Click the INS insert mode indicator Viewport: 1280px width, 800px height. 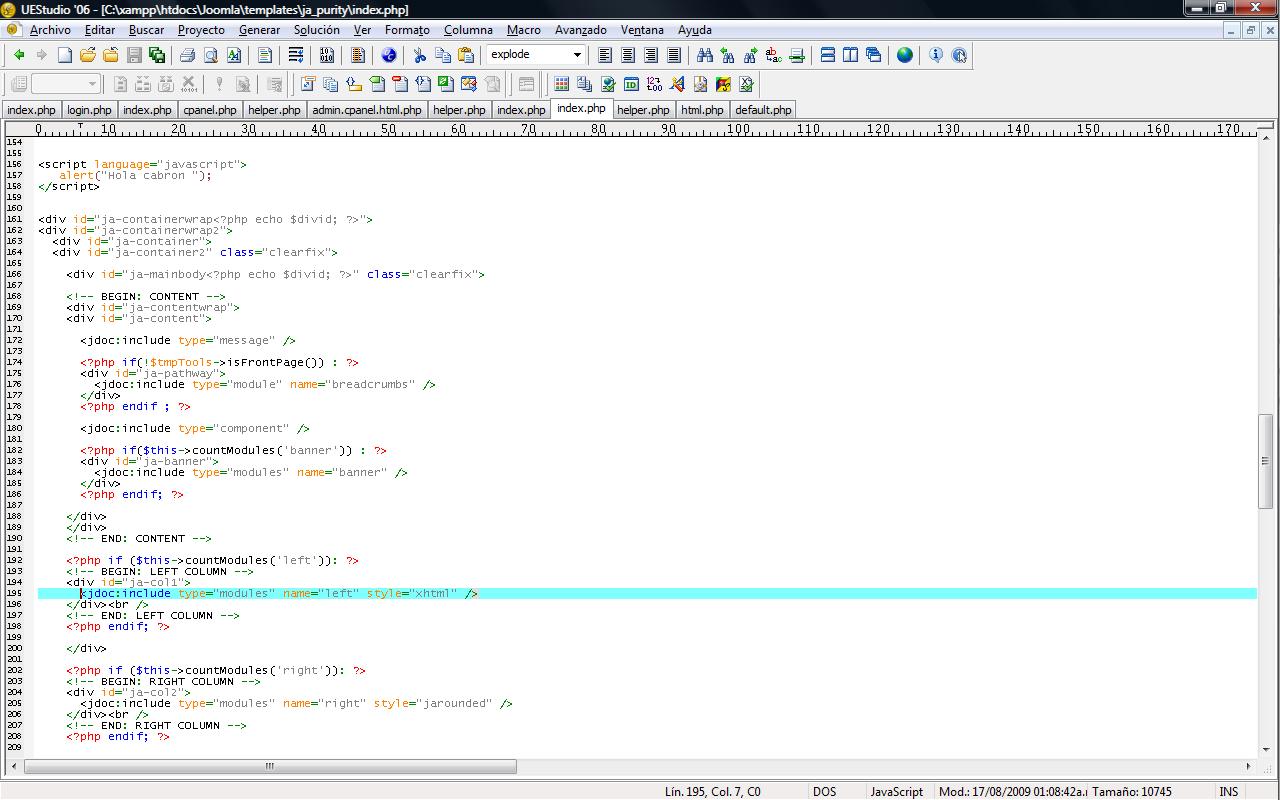tap(1228, 791)
